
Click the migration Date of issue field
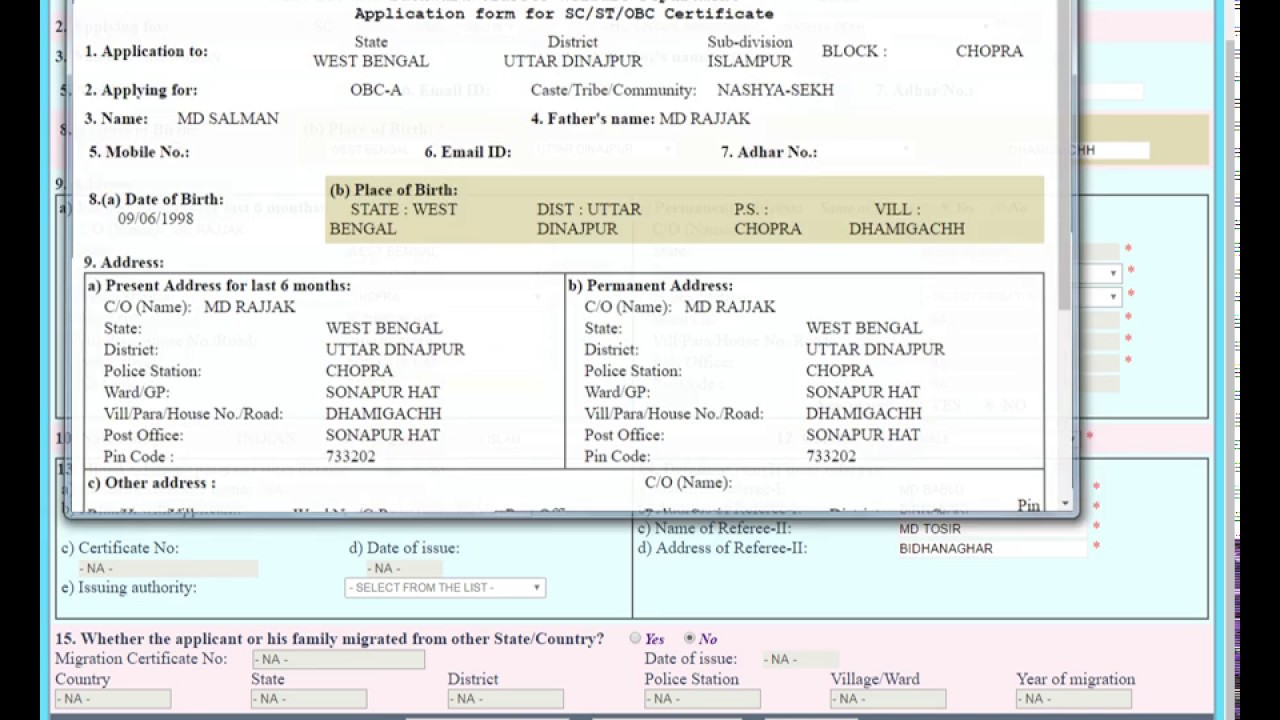(801, 659)
